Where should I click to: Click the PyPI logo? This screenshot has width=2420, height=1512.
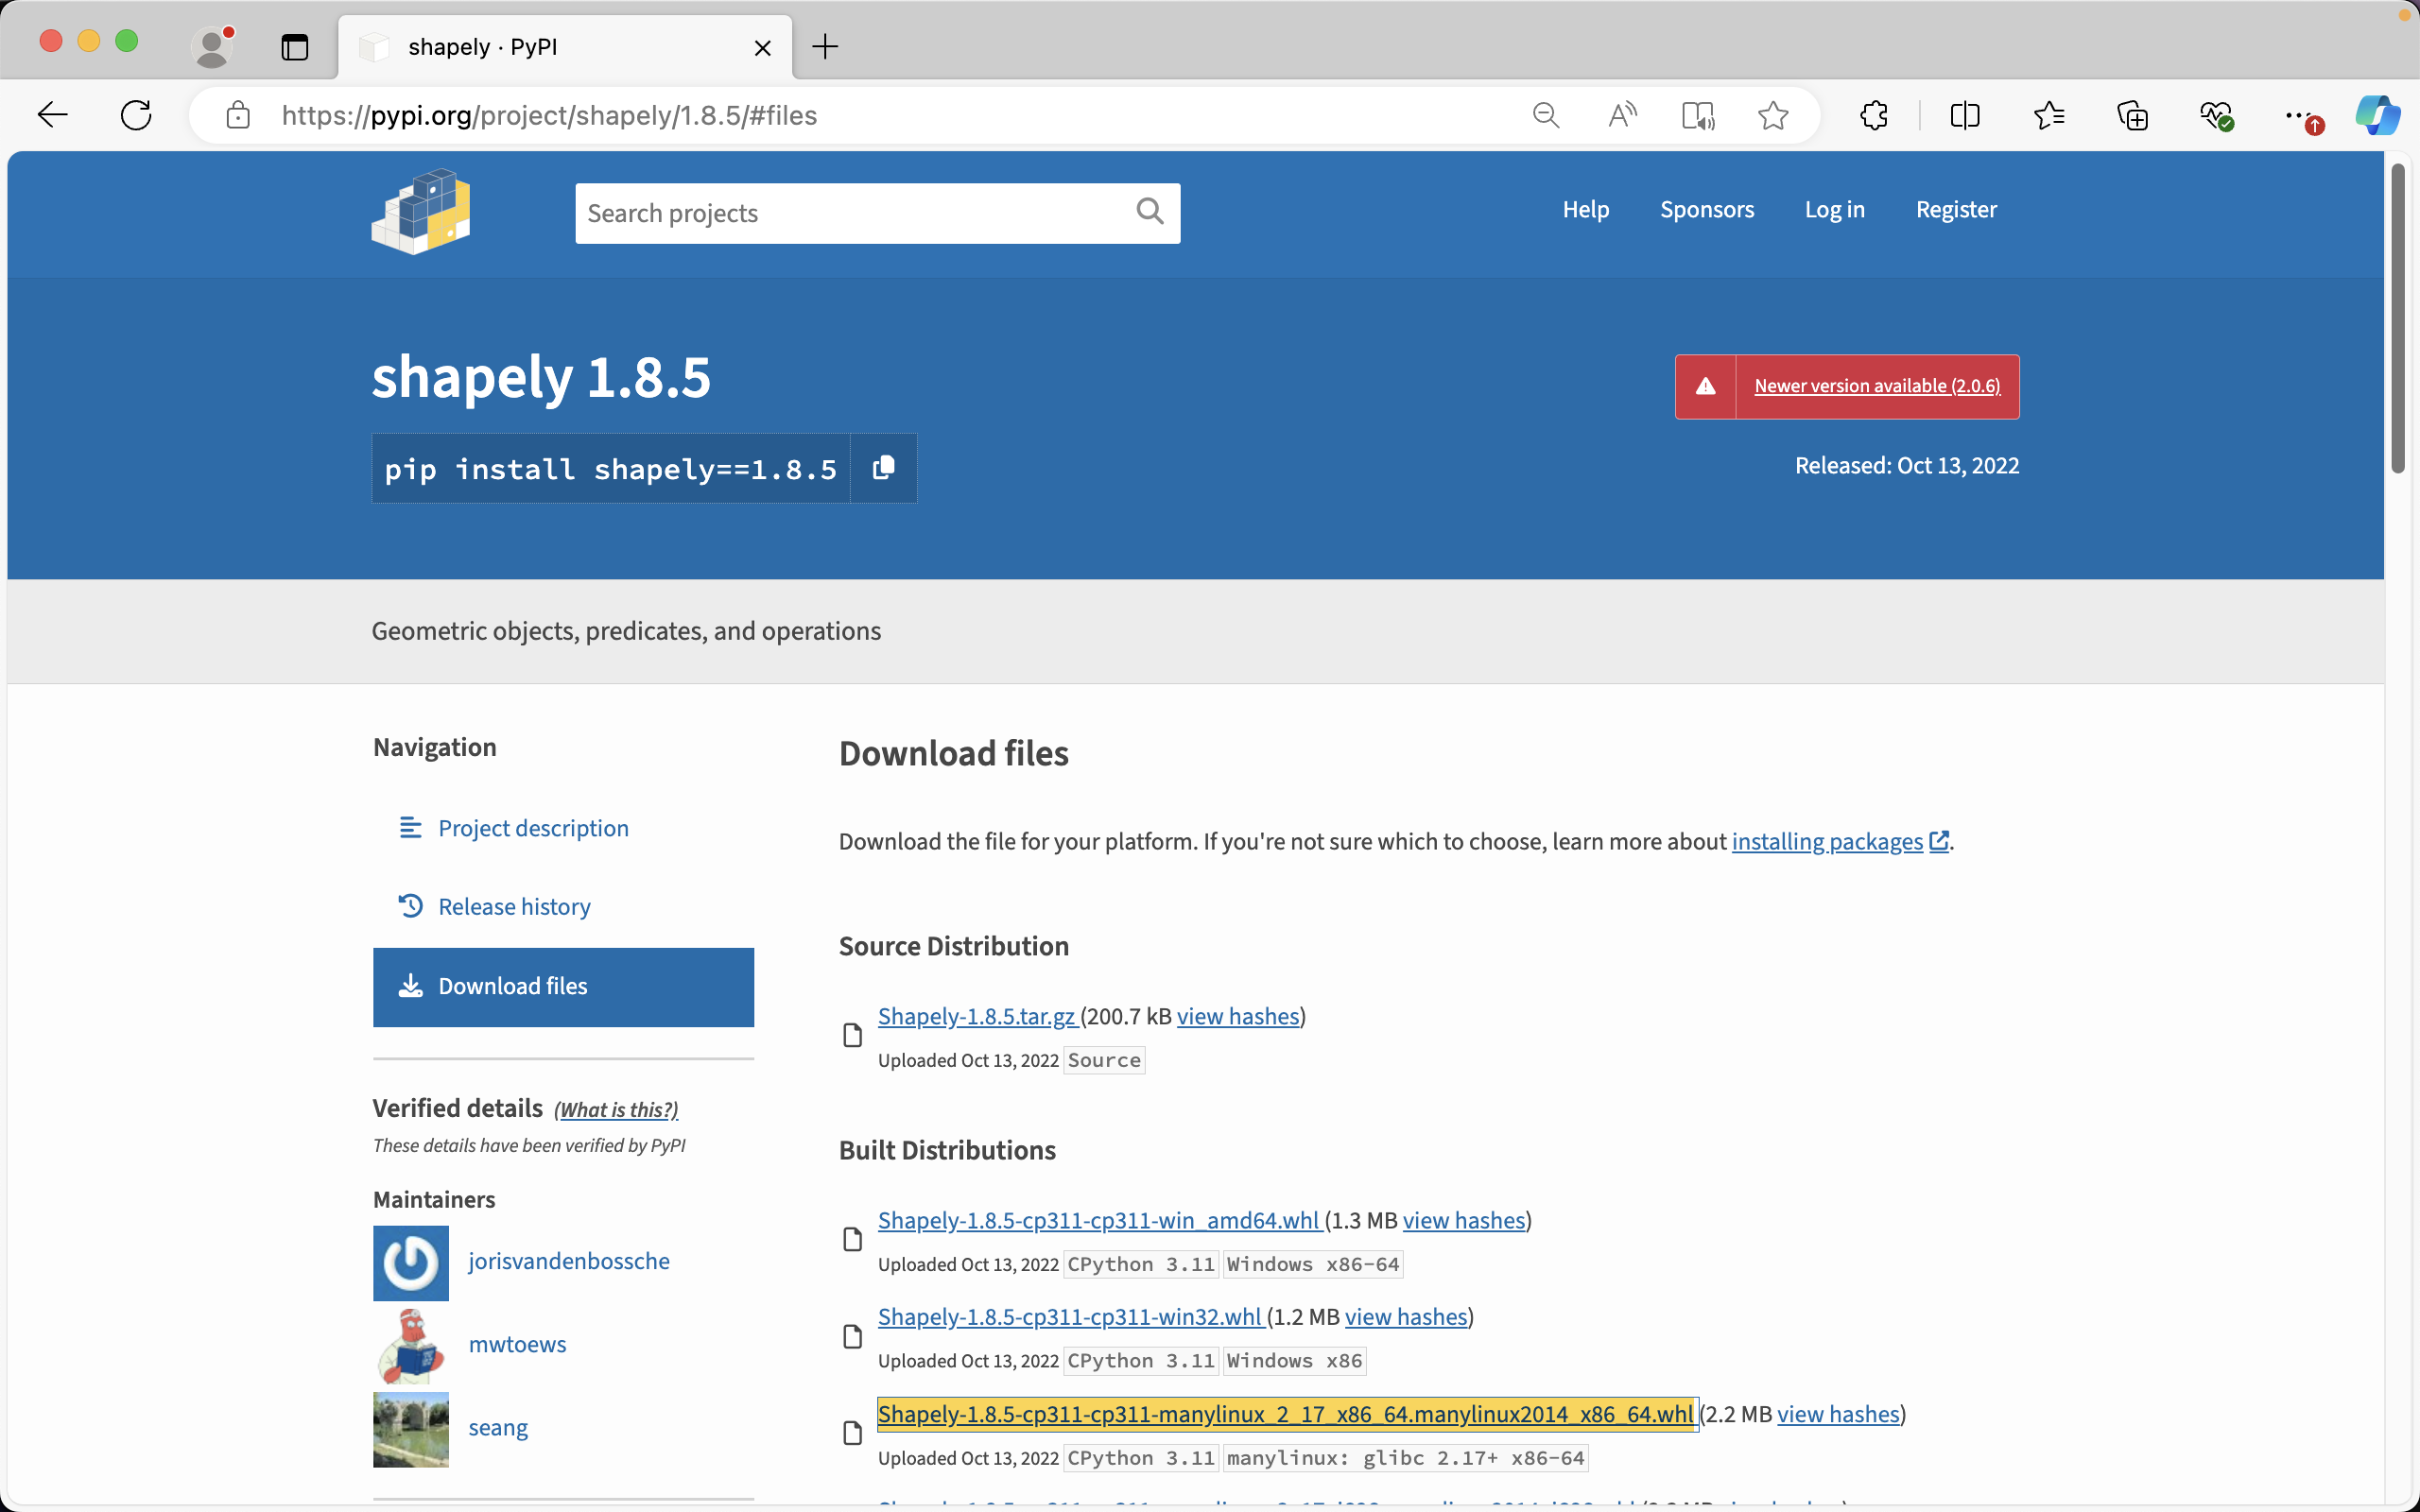421,211
